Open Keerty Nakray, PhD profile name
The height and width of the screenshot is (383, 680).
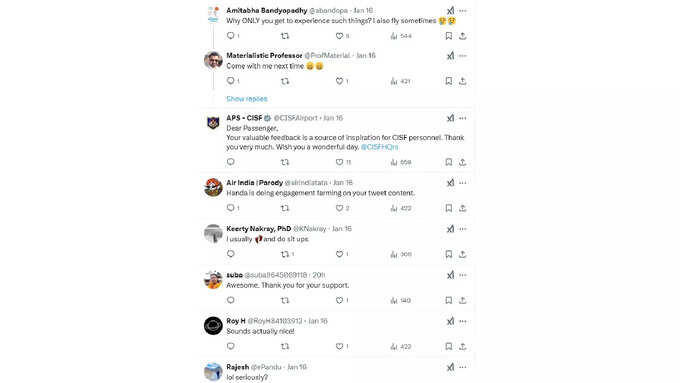[258, 229]
